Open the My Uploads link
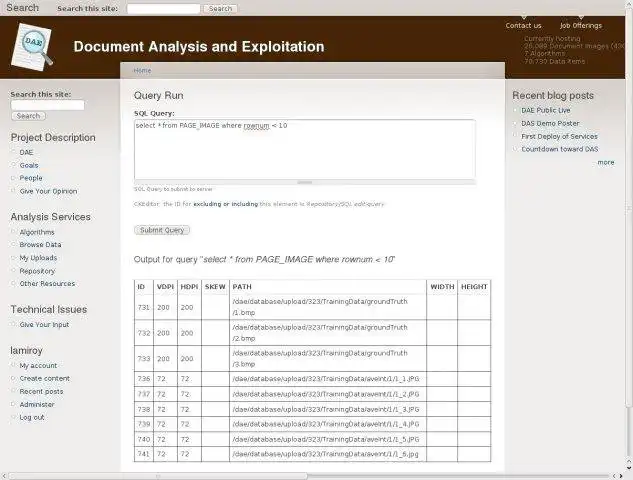Viewport: 633px width, 480px height. [38, 258]
